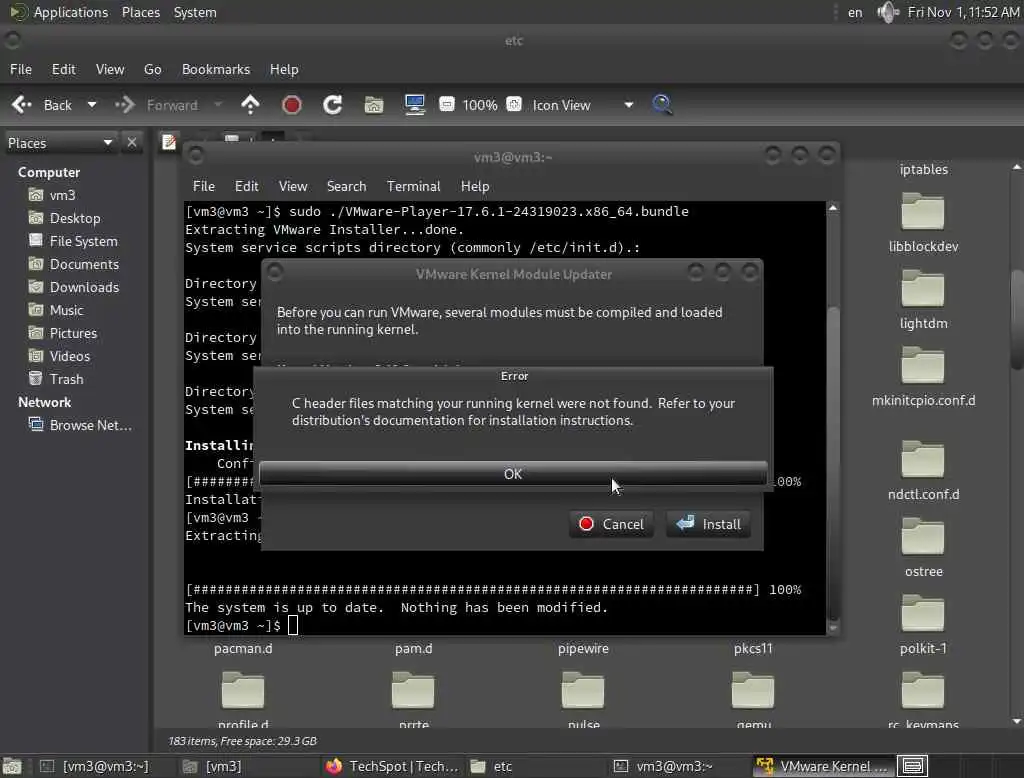
Task: Click OK in the Error dialog
Action: (513, 474)
